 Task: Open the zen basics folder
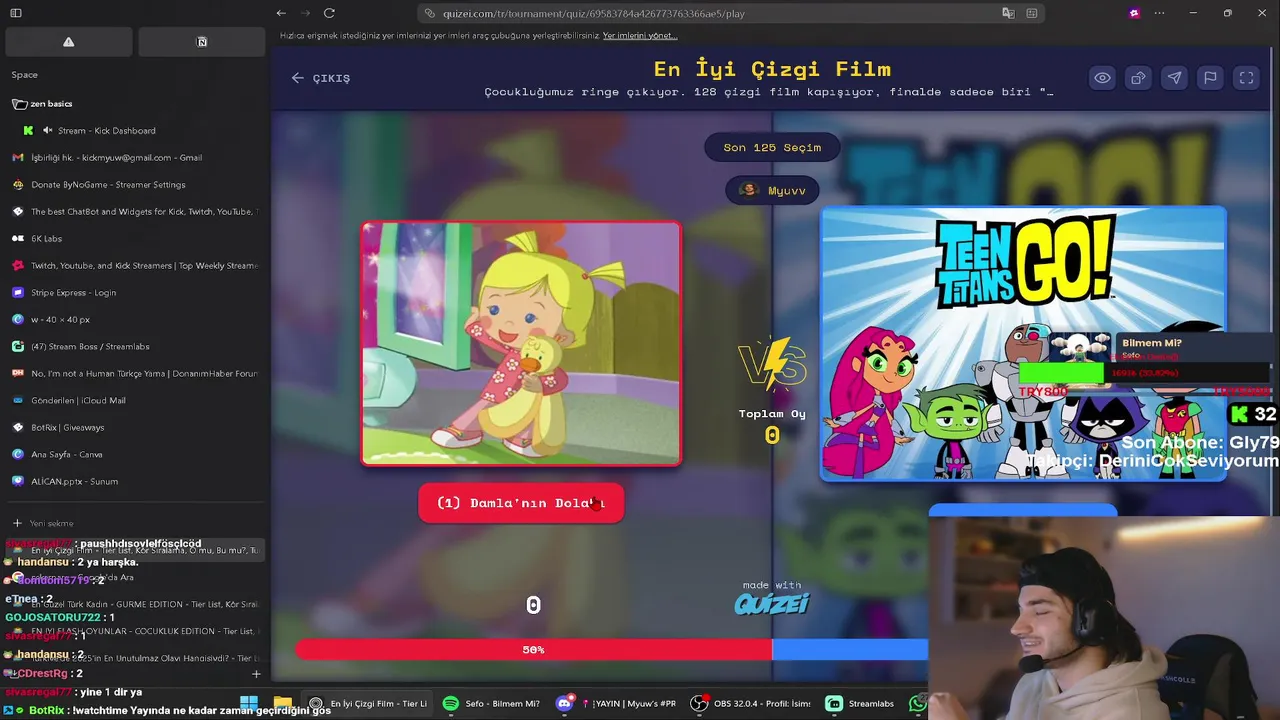click(x=42, y=103)
